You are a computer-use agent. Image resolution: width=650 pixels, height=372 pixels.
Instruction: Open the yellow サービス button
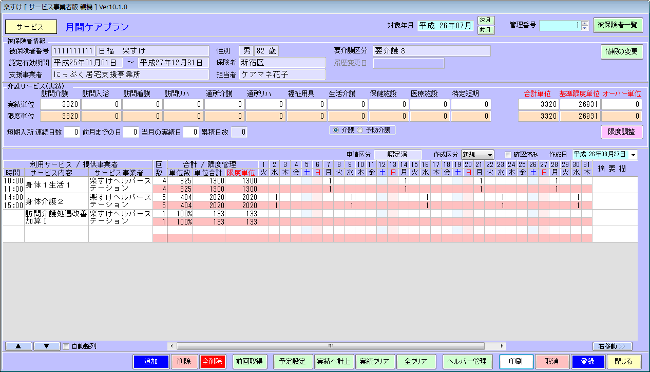31,27
